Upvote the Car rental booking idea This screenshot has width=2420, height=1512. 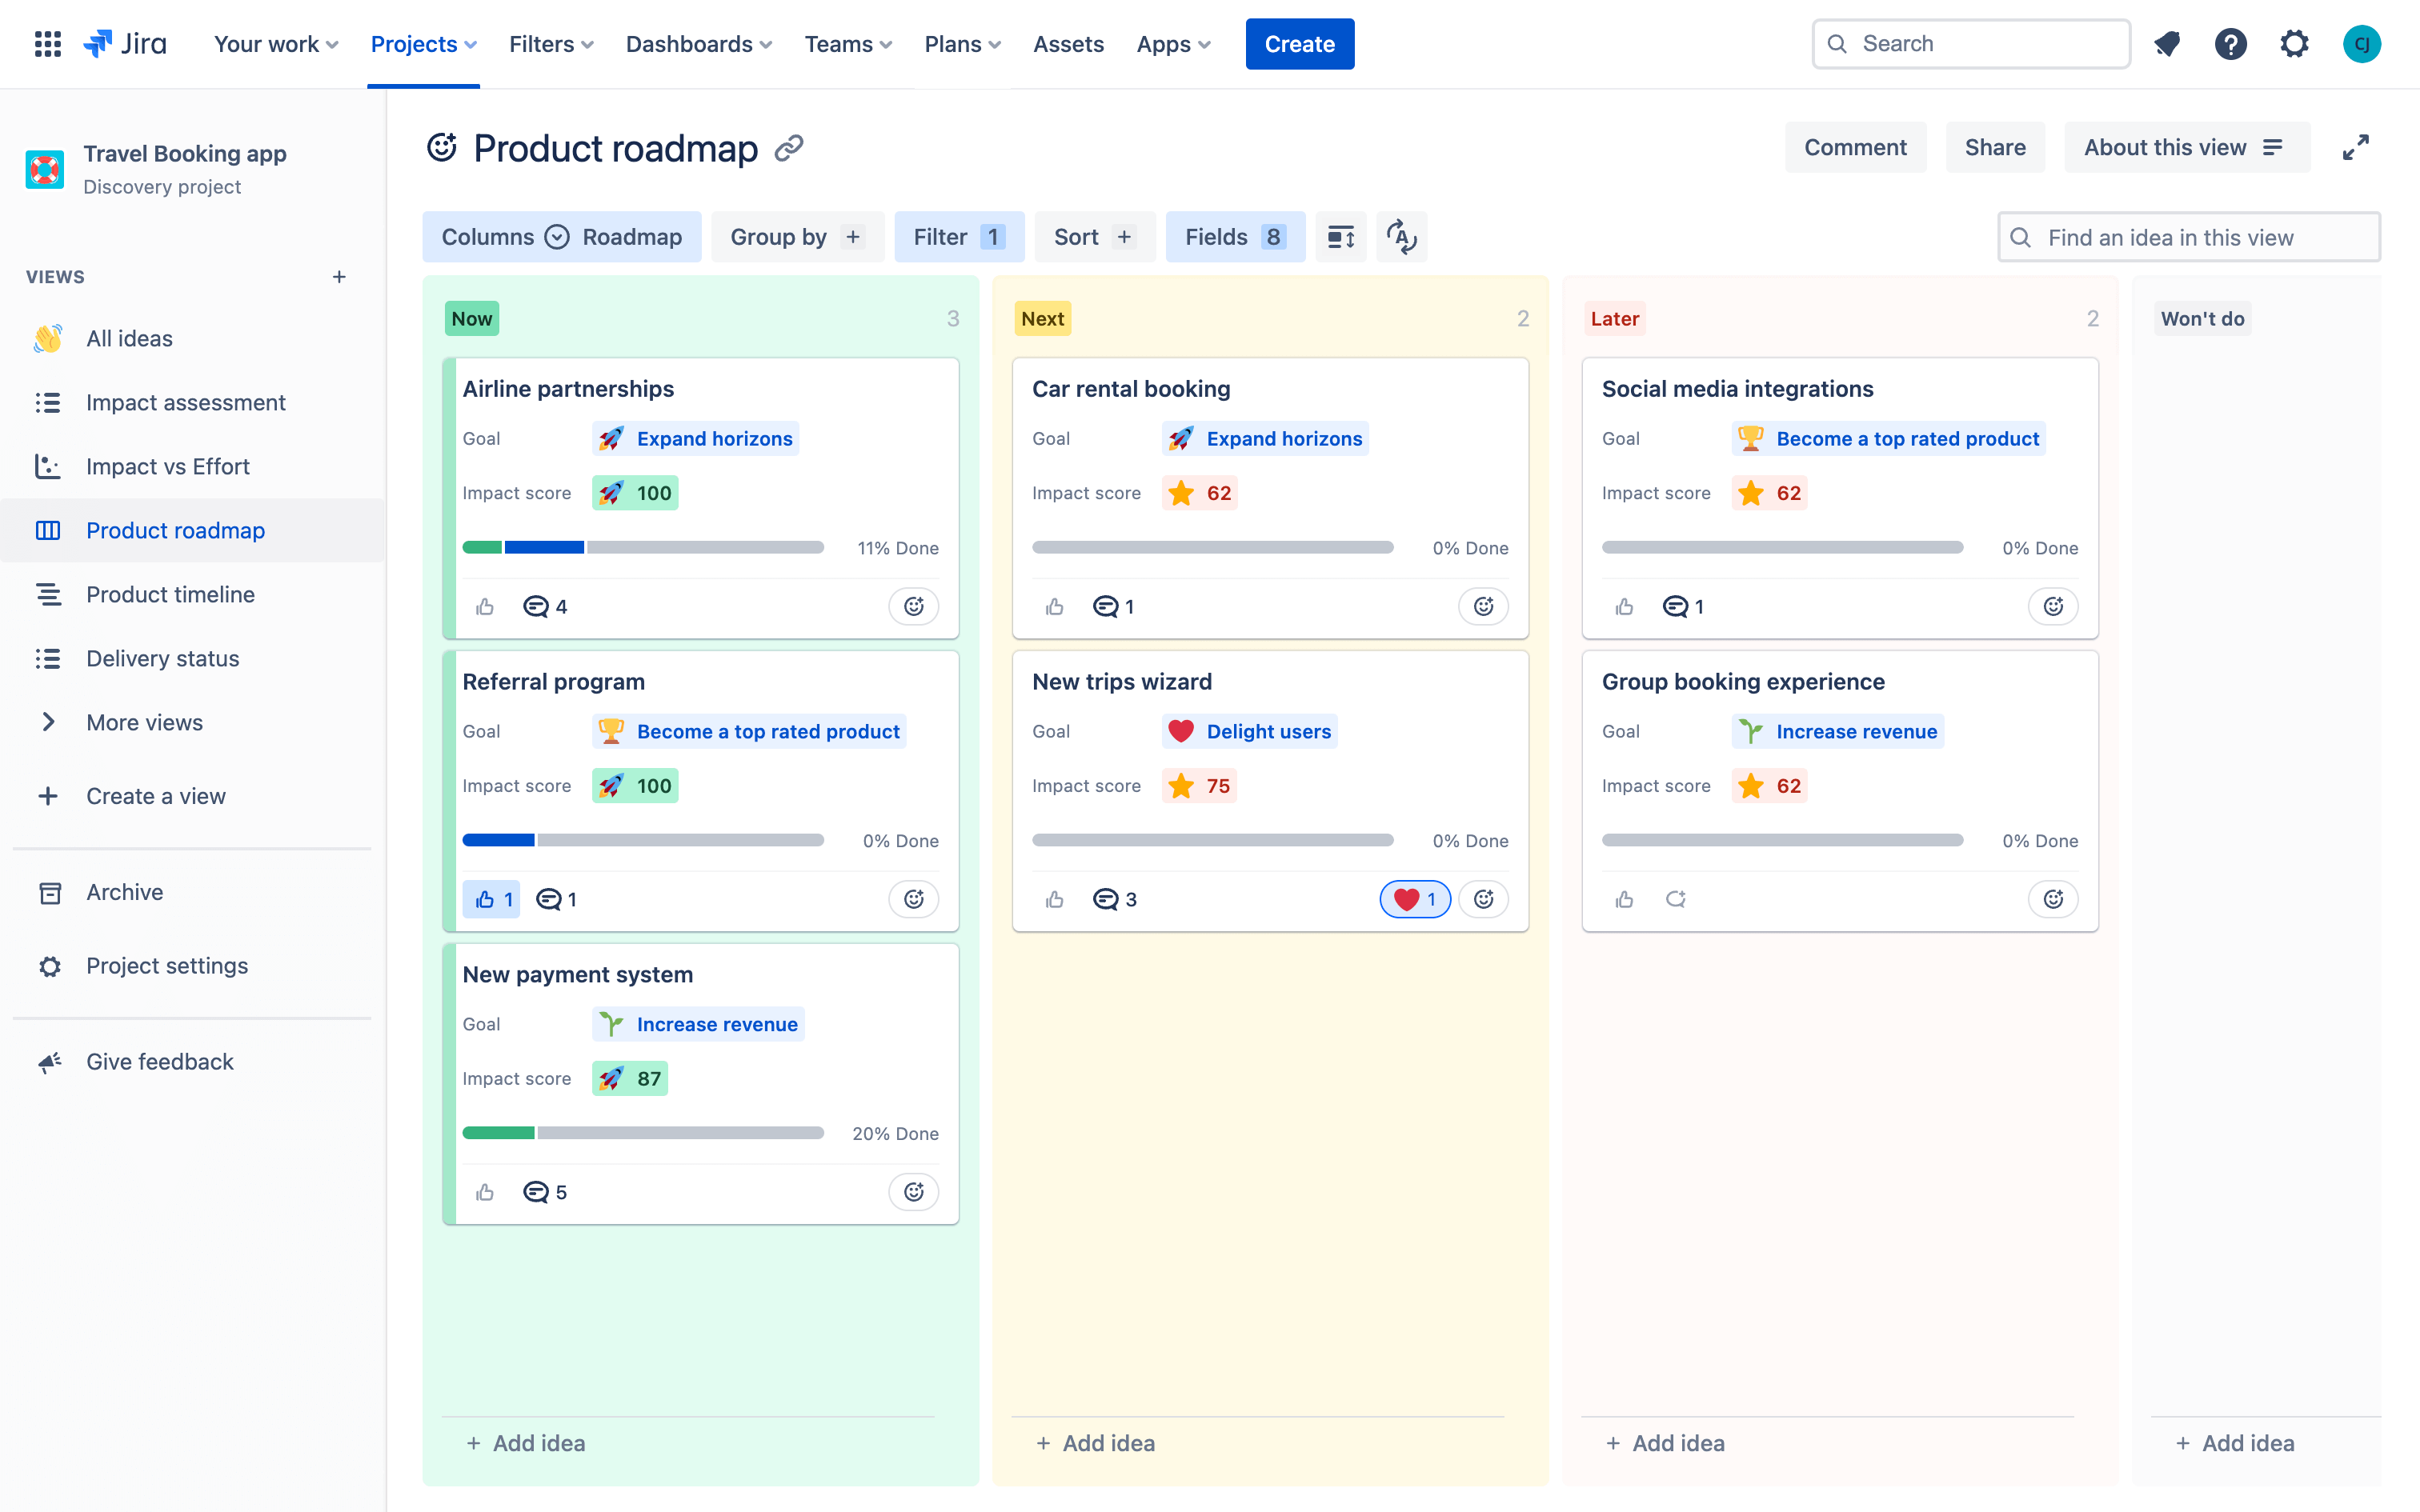click(x=1054, y=606)
